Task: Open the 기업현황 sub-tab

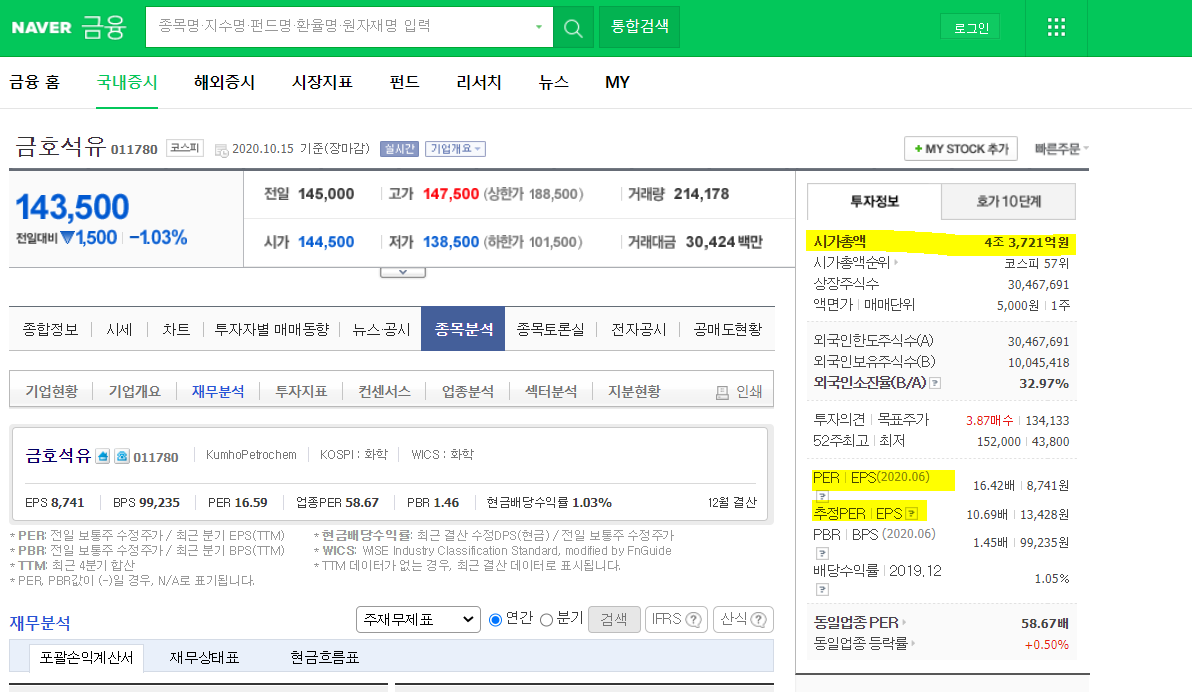Action: (x=52, y=392)
